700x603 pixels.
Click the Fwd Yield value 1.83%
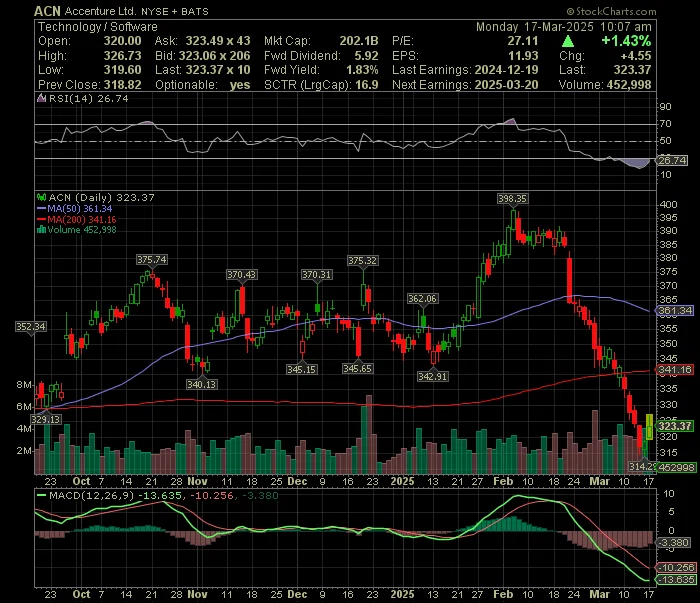click(x=362, y=70)
